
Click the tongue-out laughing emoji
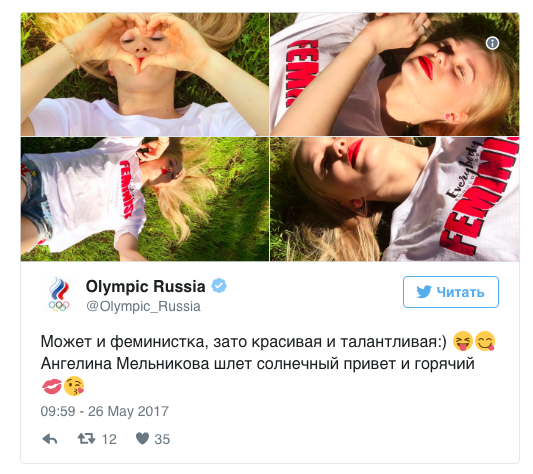[463, 341]
